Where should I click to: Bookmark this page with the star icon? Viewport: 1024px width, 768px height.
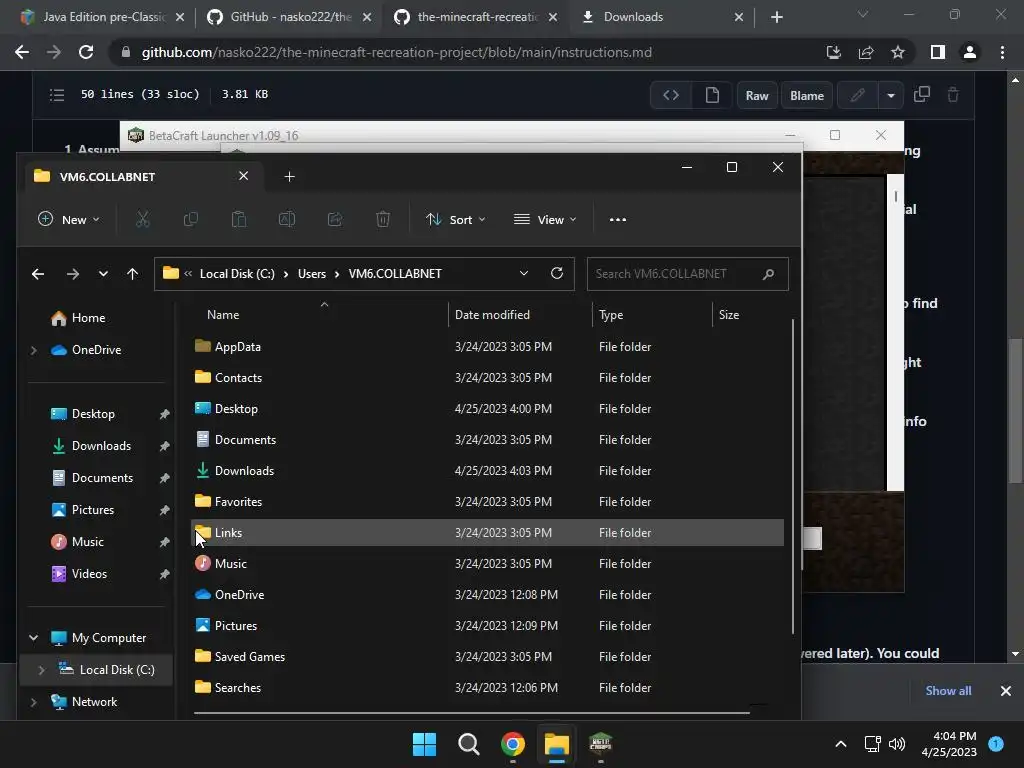tap(898, 52)
